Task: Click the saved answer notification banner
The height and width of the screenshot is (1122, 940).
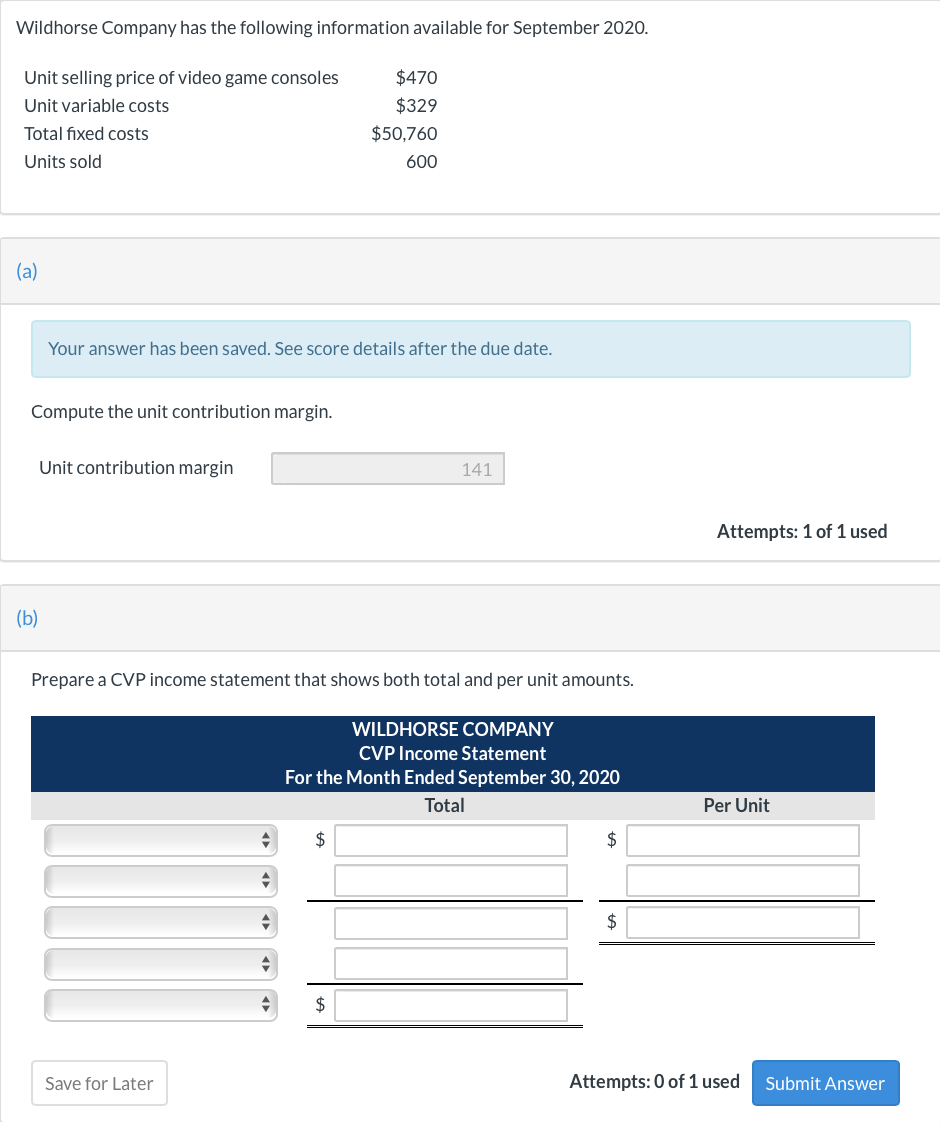Action: 470,348
